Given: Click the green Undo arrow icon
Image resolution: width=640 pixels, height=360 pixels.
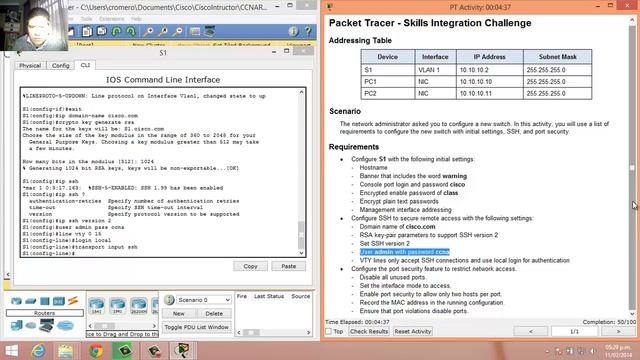Looking at the screenshot, I should coord(116,31).
